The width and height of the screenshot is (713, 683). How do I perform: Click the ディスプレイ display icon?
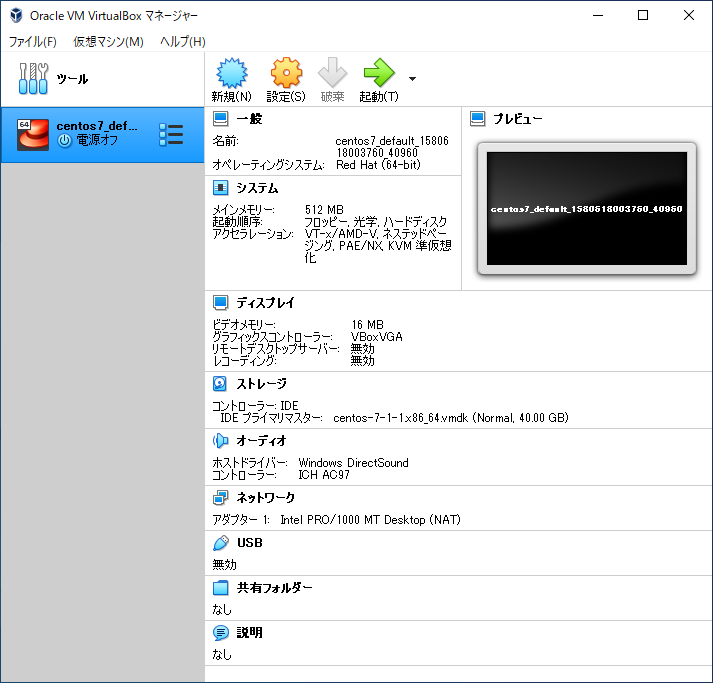[x=221, y=302]
